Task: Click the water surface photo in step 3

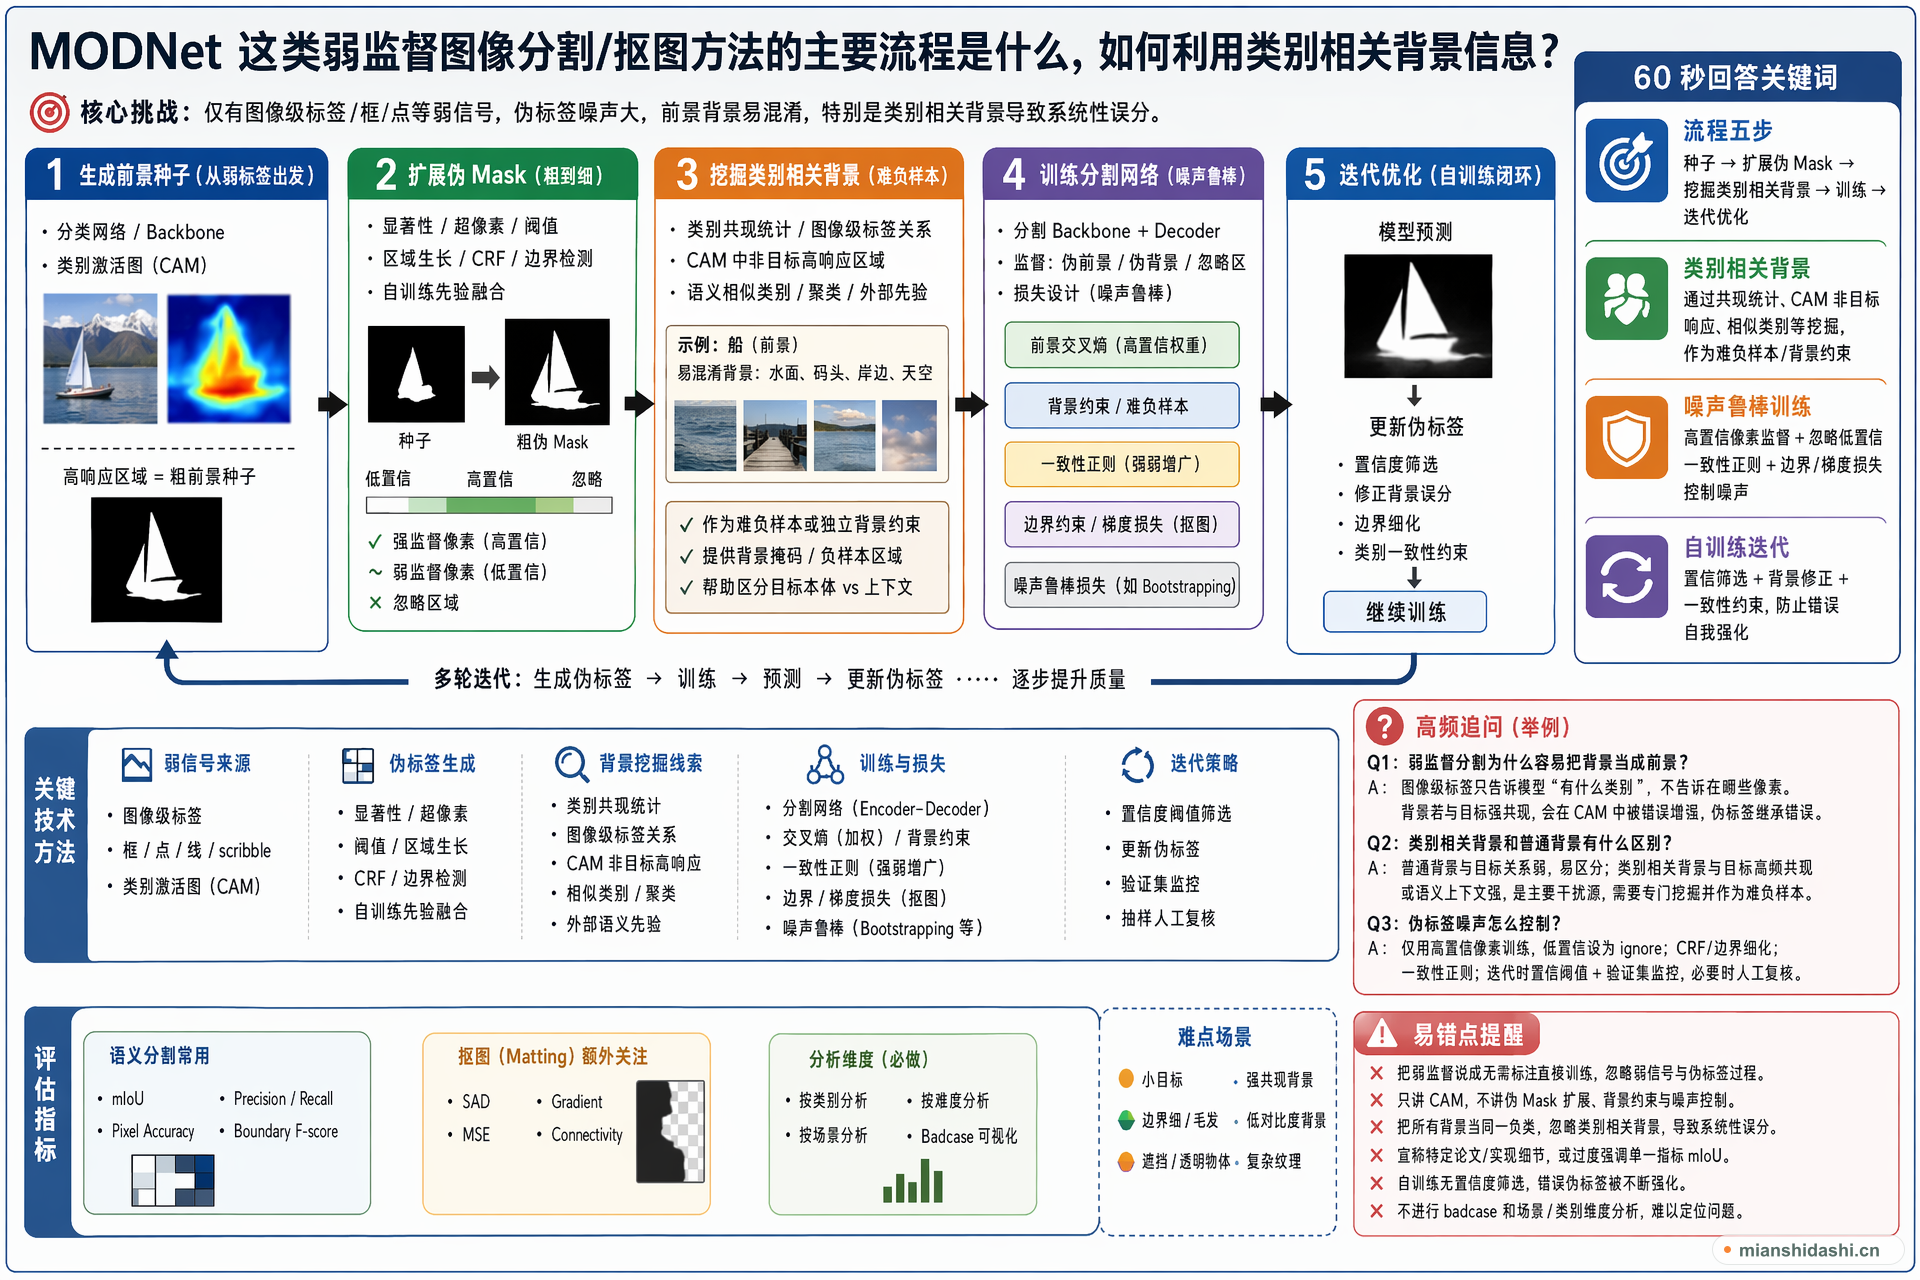Action: [705, 436]
